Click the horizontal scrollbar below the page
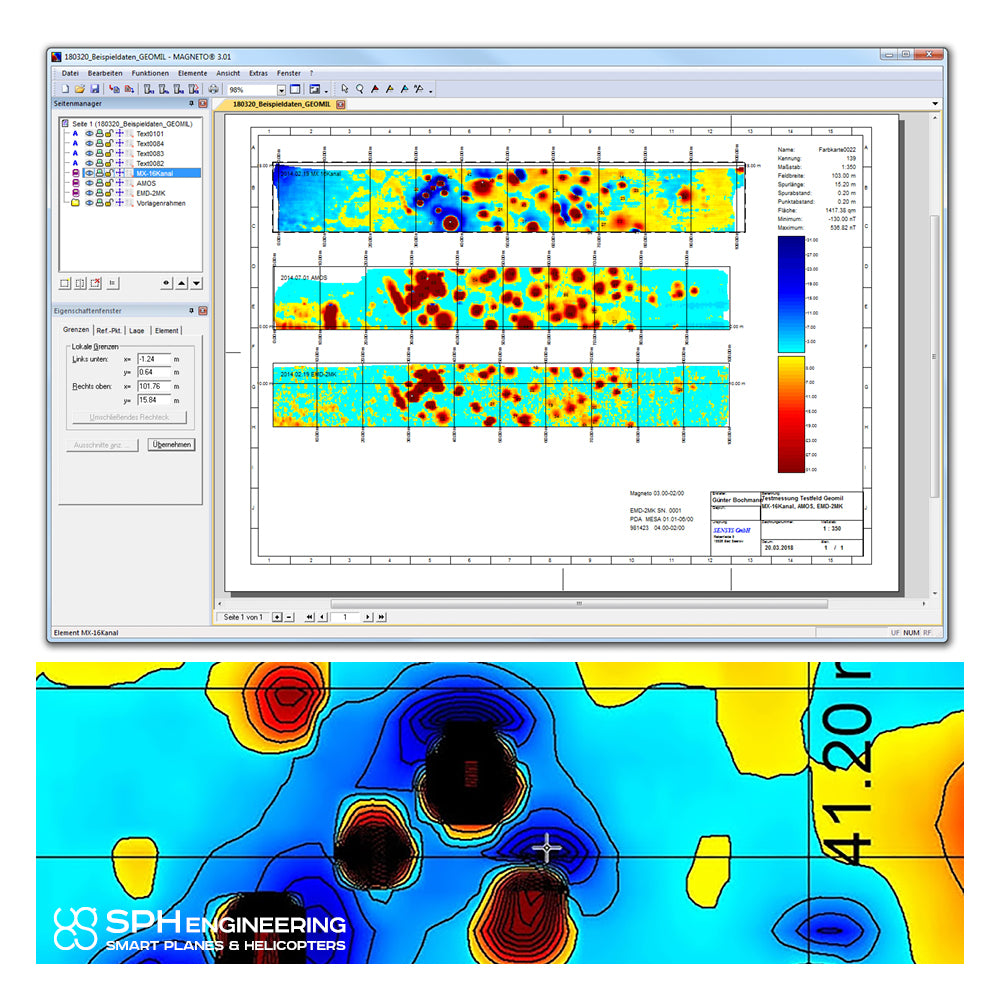This screenshot has width=1000, height=1000. point(579,603)
